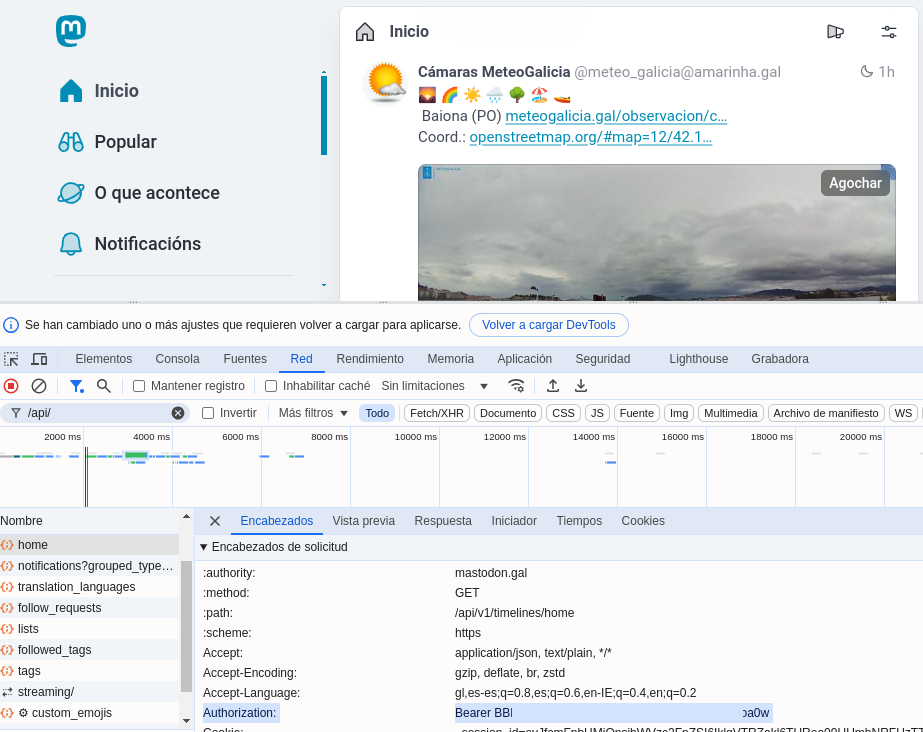Select the inspect element tool

pos(13,358)
